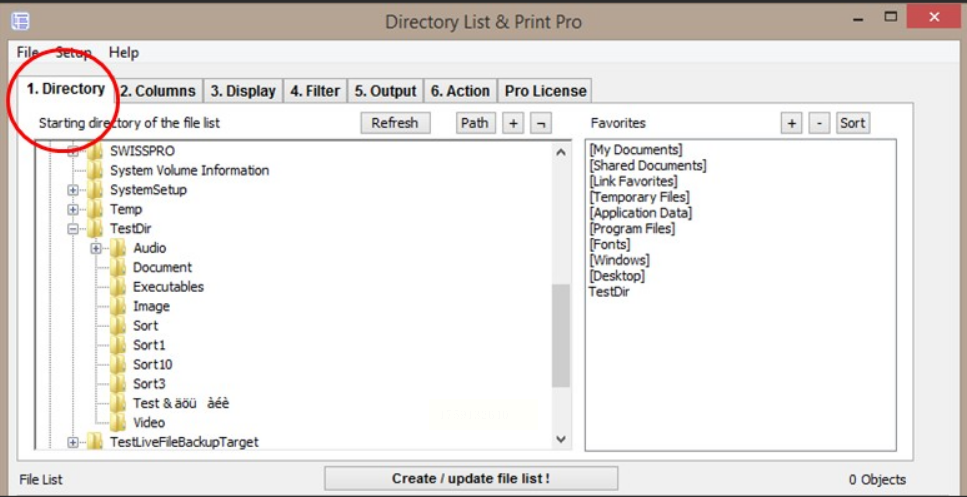
Task: Click the SWISSPRO folder icon
Action: (95, 151)
